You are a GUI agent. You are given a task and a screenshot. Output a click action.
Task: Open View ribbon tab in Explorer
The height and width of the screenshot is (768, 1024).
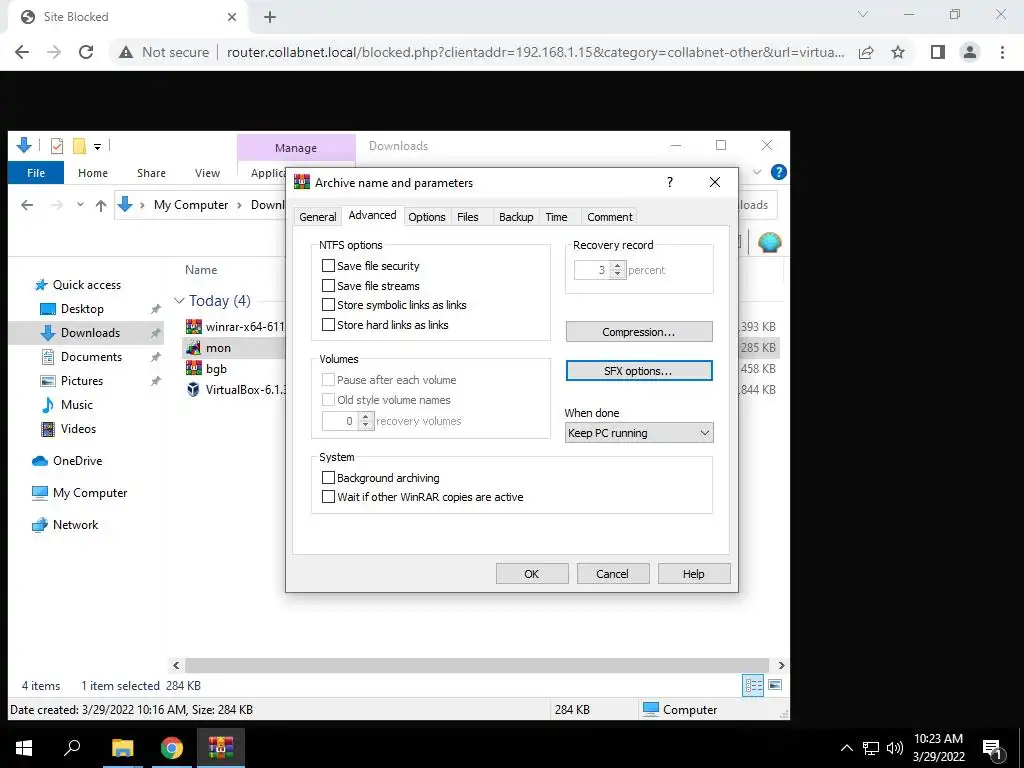pos(207,173)
